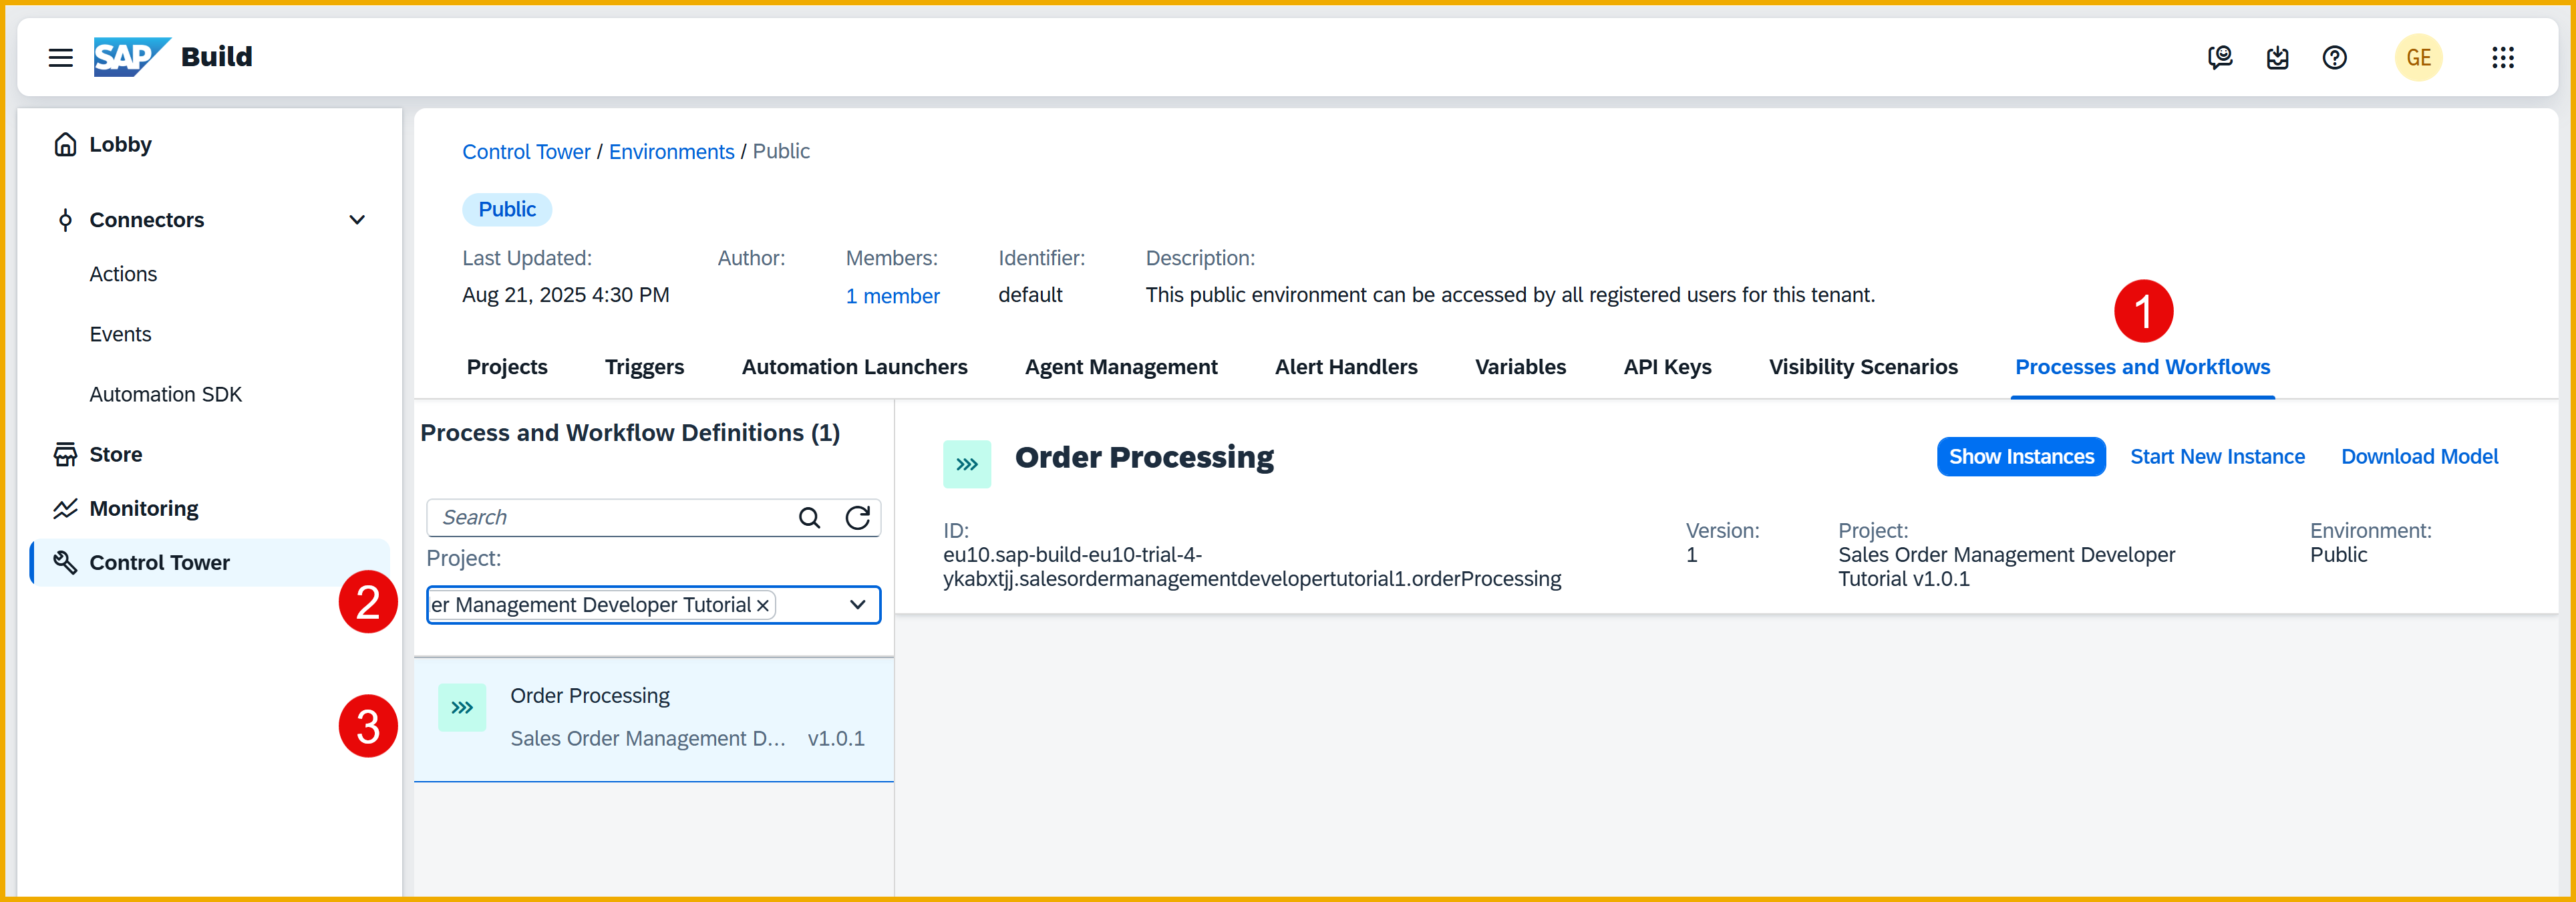Open the help question mark icon
This screenshot has width=2576, height=902.
pos(2334,57)
